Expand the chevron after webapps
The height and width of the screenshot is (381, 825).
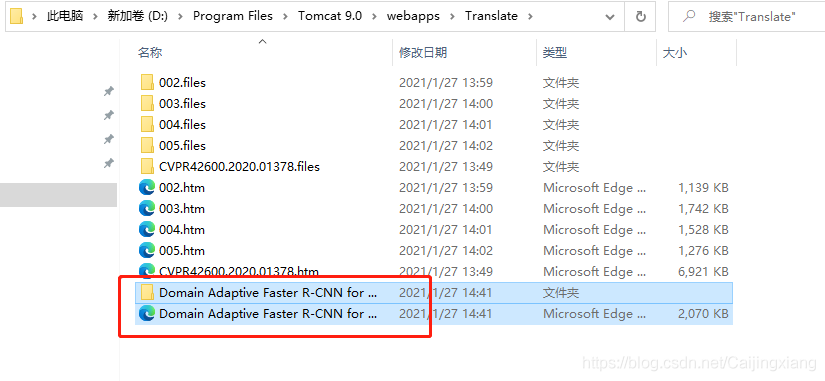click(452, 16)
